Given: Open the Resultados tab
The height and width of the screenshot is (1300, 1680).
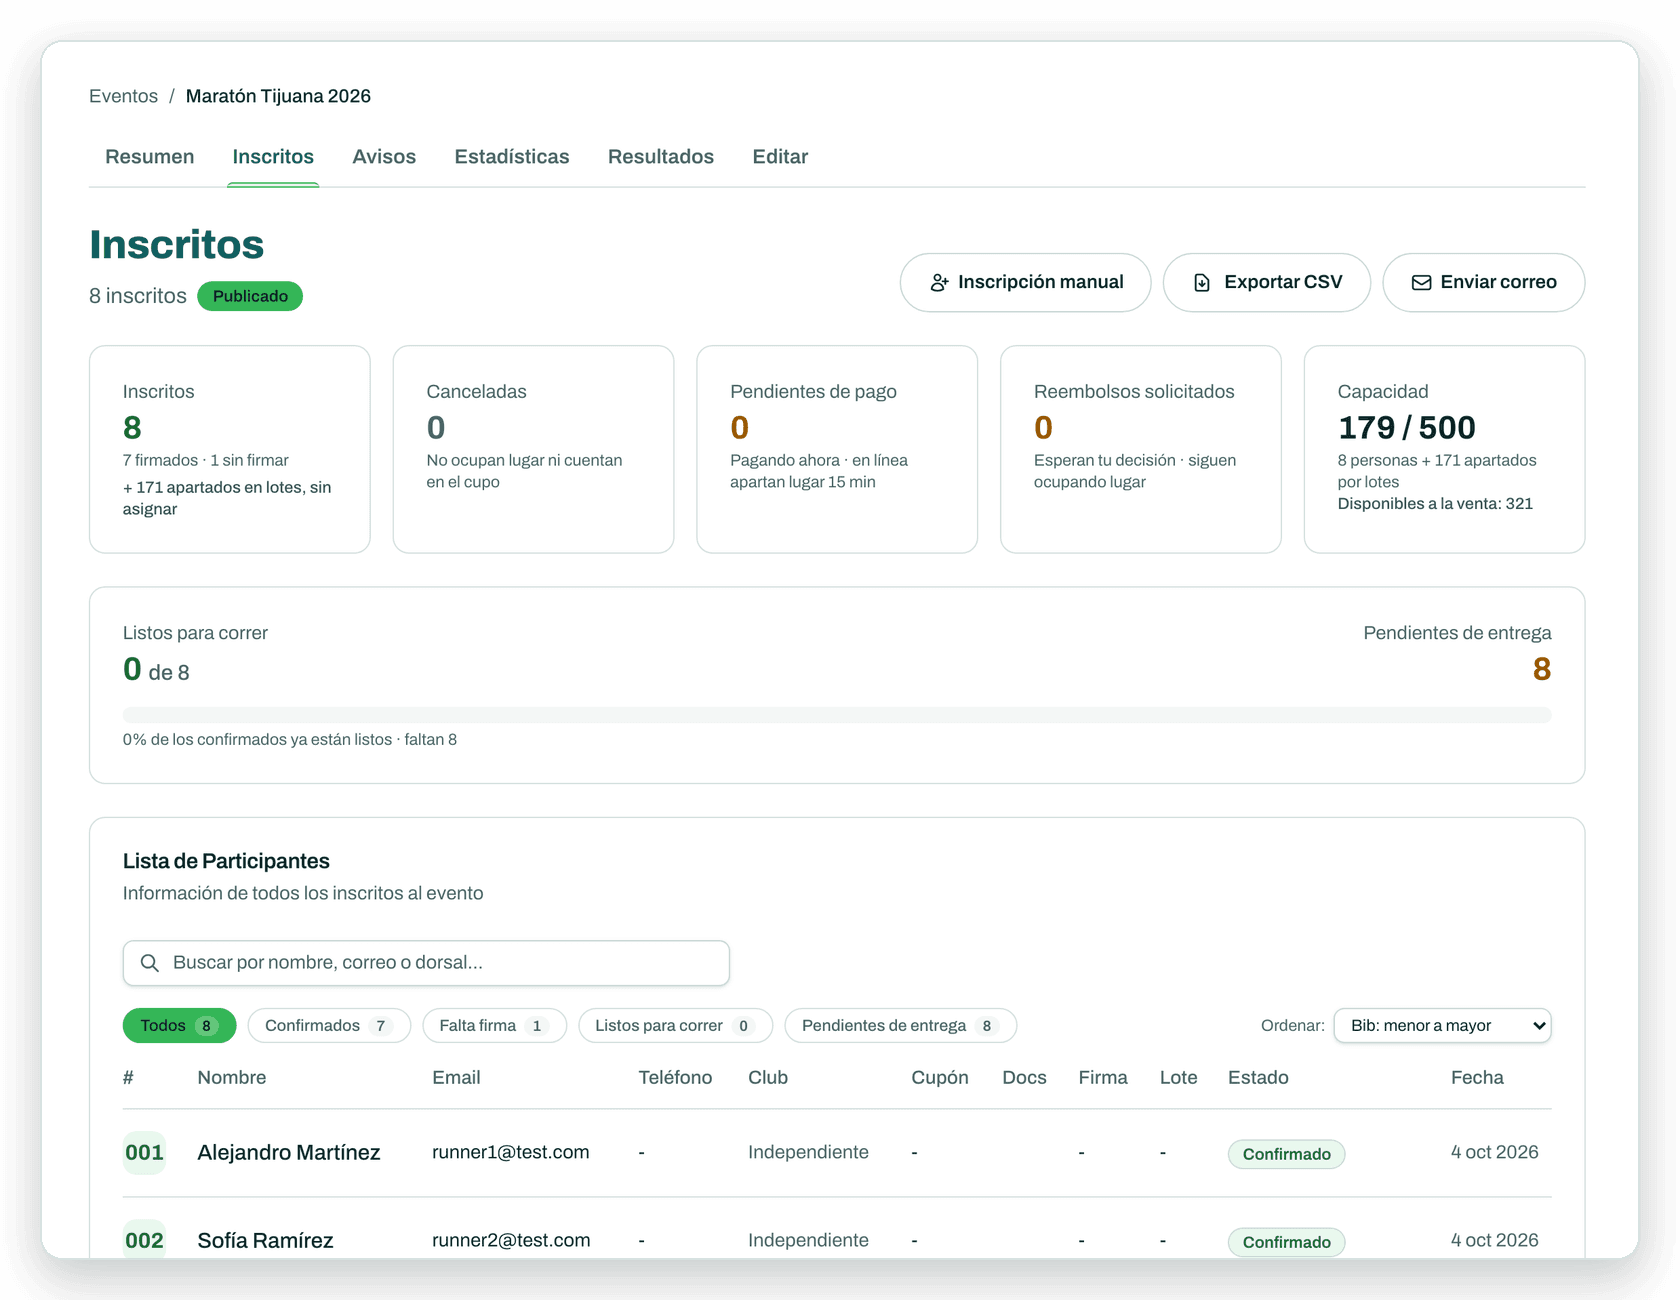Looking at the screenshot, I should (661, 157).
